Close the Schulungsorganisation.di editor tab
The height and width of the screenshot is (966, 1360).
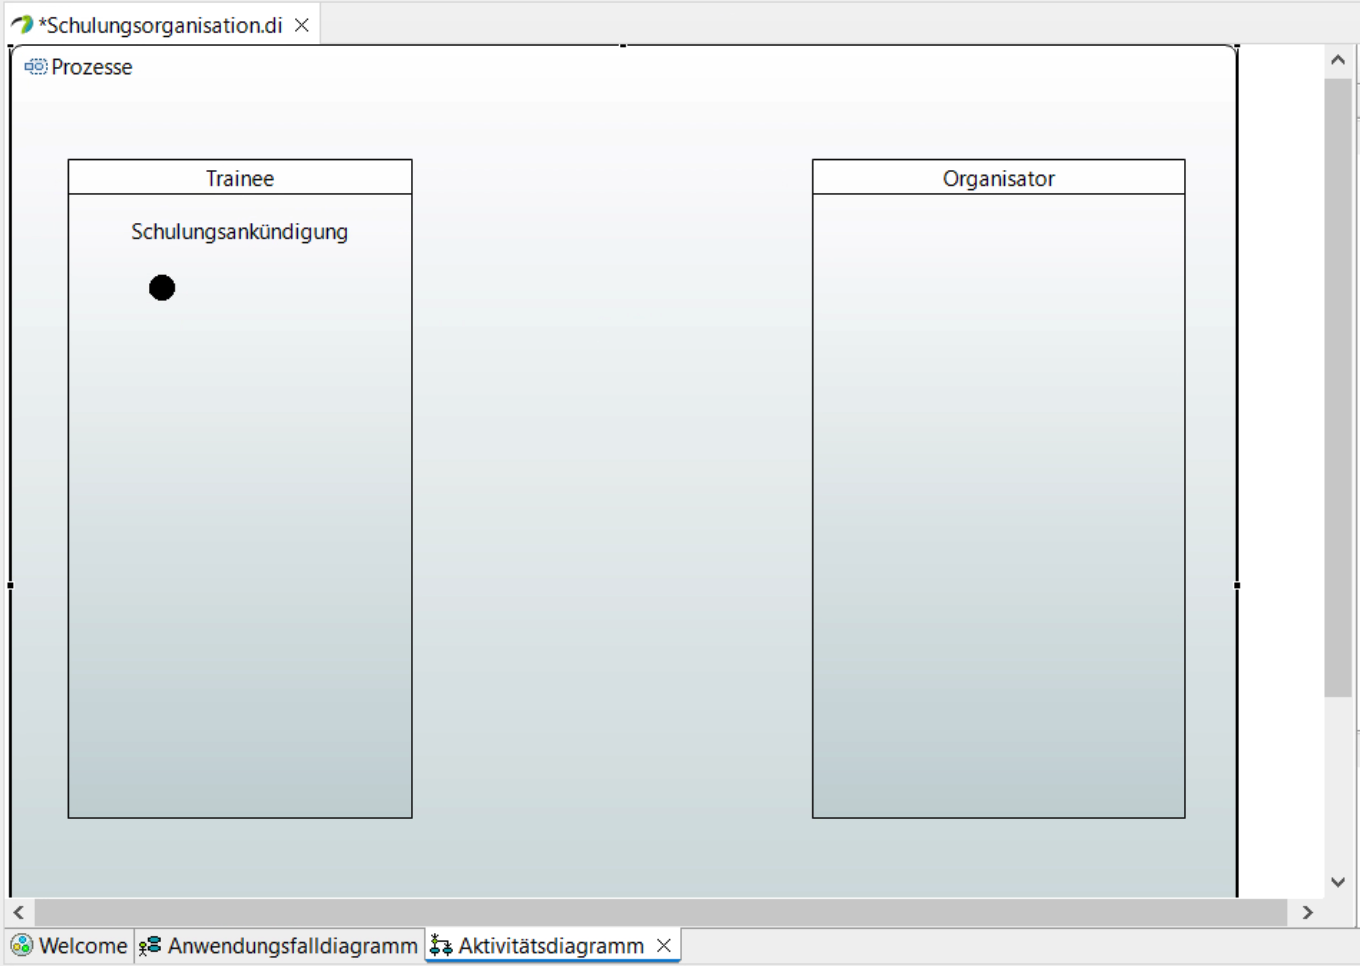(302, 25)
